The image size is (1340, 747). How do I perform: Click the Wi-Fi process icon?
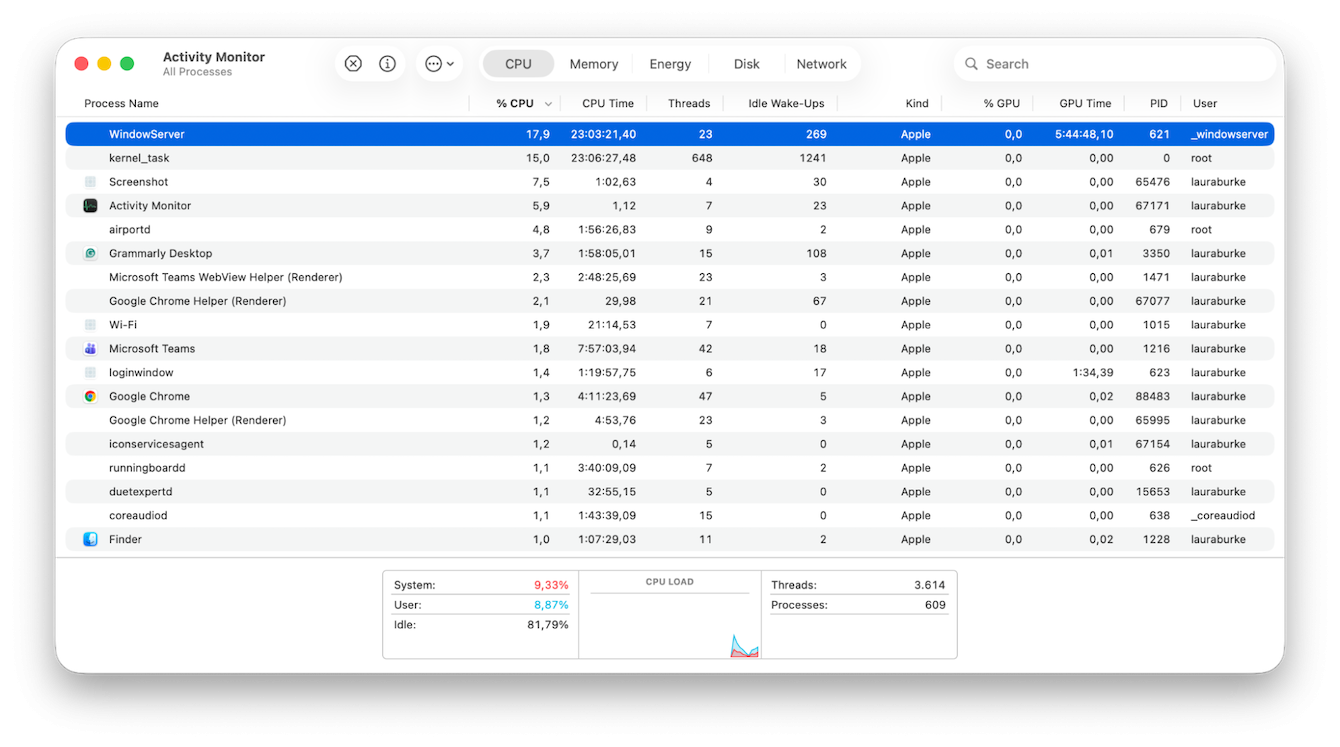[x=89, y=324]
